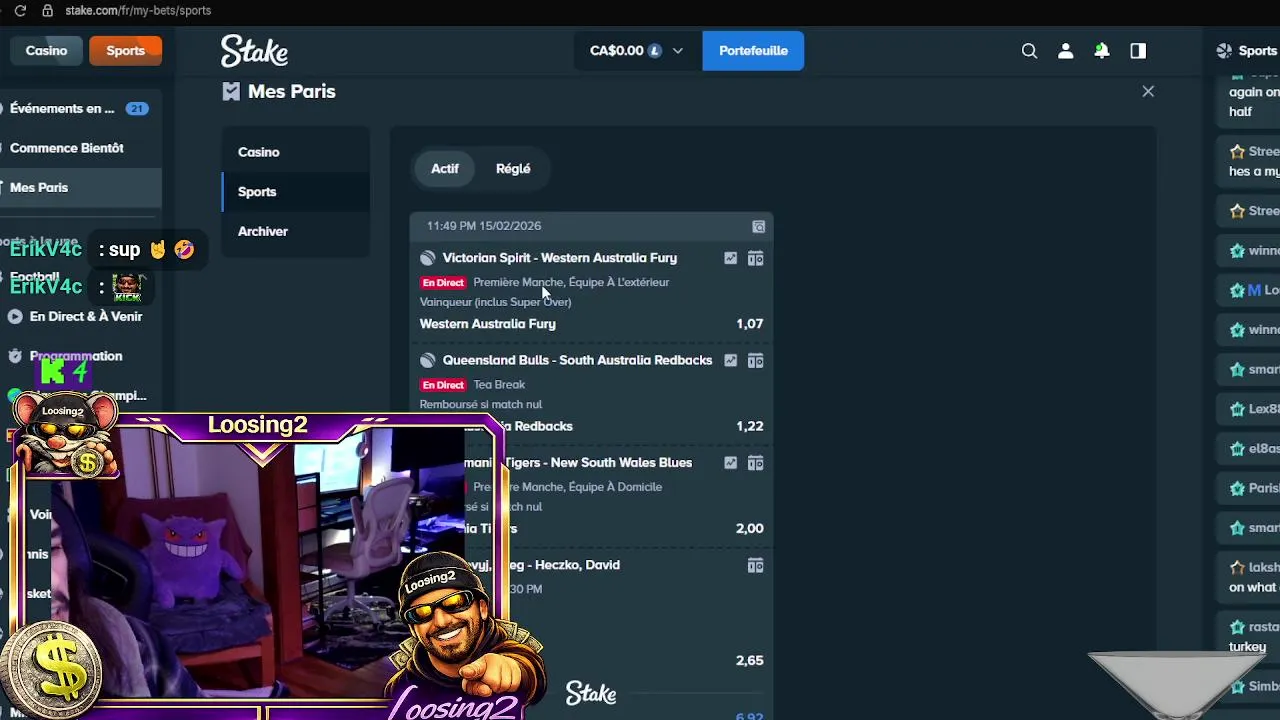Open En Direct & À Venir link
The width and height of the screenshot is (1280, 720).
86,316
